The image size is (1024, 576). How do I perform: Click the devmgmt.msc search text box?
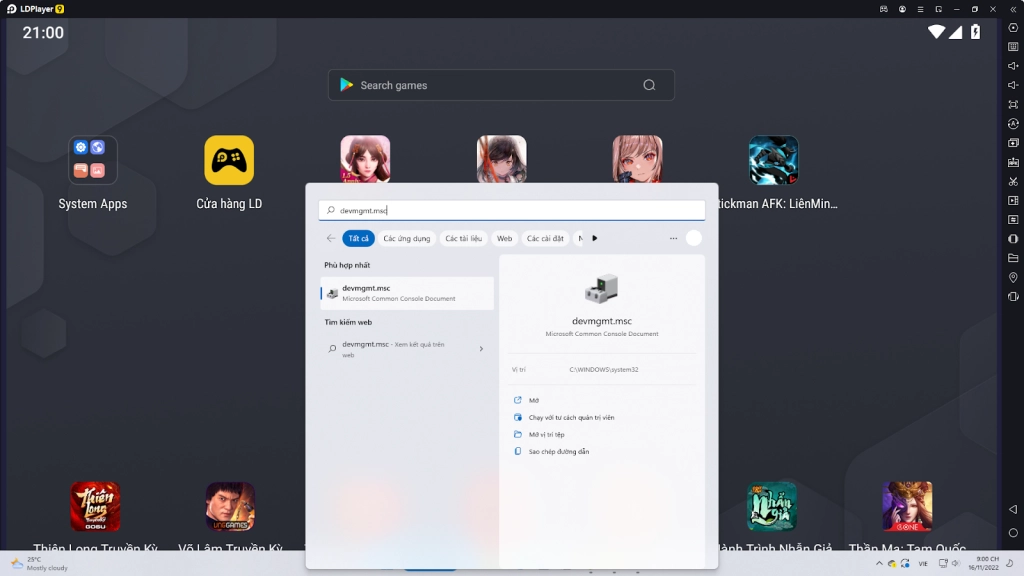(512, 210)
